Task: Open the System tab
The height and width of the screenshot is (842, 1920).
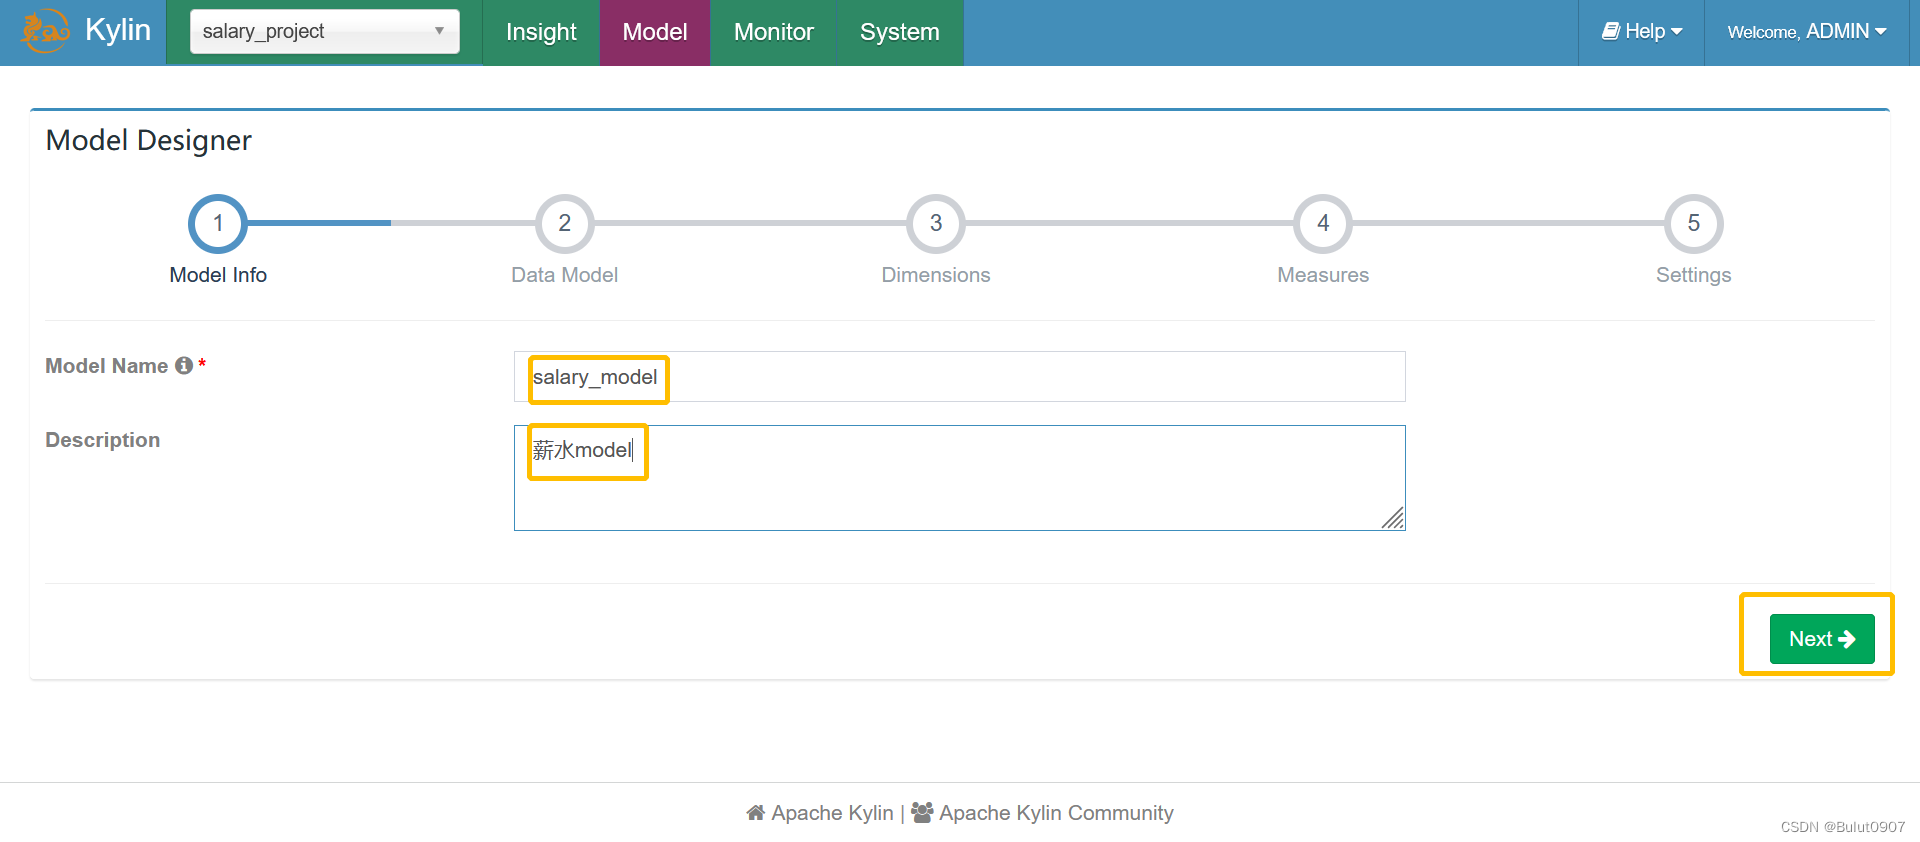Action: [900, 32]
